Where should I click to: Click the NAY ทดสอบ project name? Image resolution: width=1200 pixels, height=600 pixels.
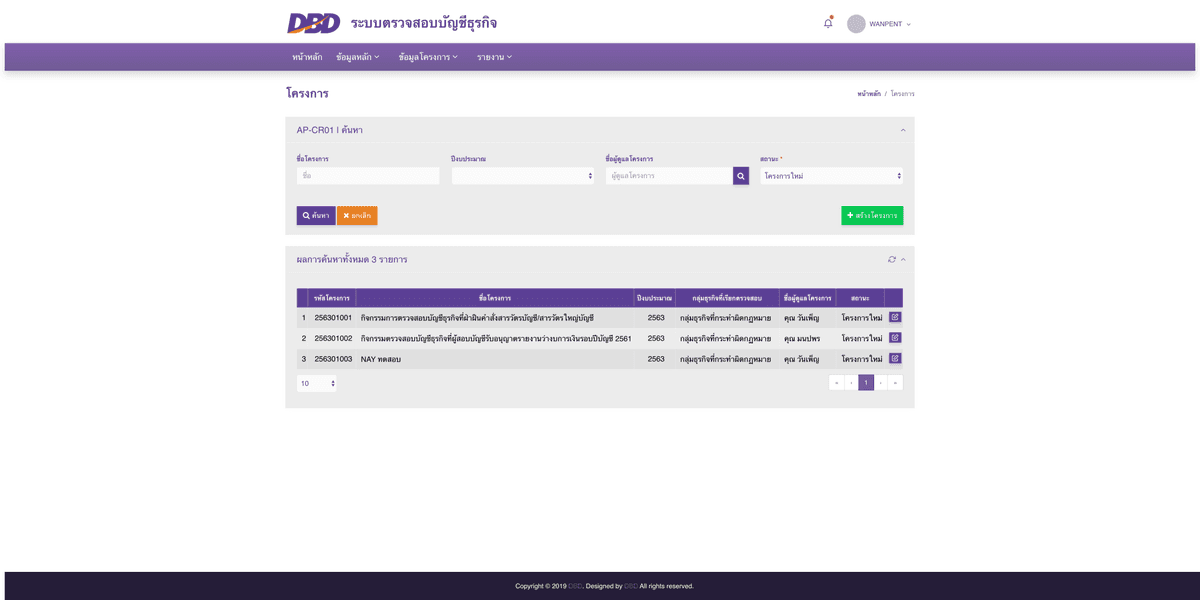coord(381,359)
